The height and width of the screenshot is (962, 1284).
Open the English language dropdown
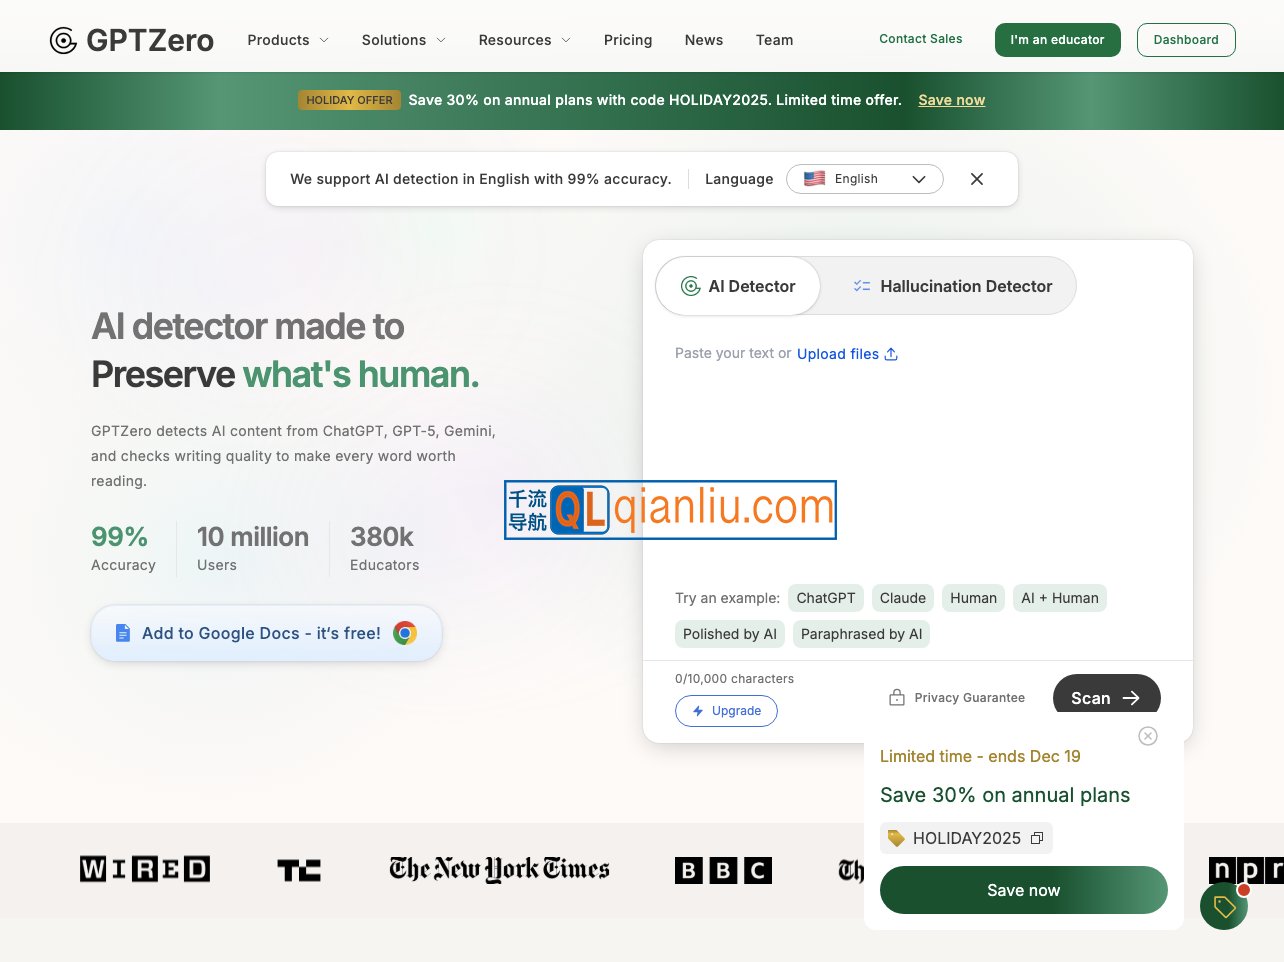pyautogui.click(x=865, y=179)
